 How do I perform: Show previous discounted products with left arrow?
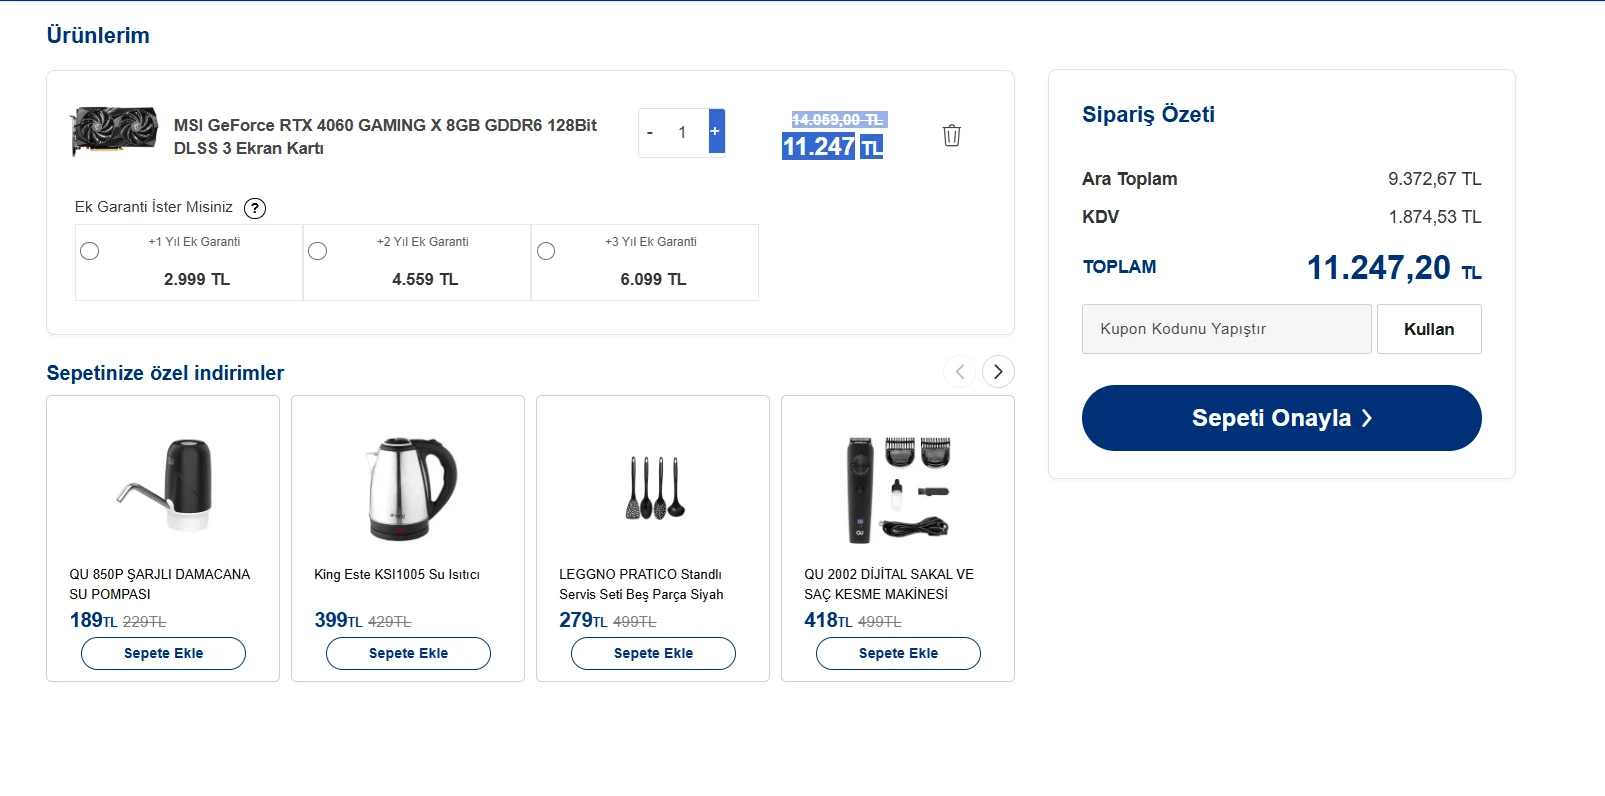coord(959,372)
